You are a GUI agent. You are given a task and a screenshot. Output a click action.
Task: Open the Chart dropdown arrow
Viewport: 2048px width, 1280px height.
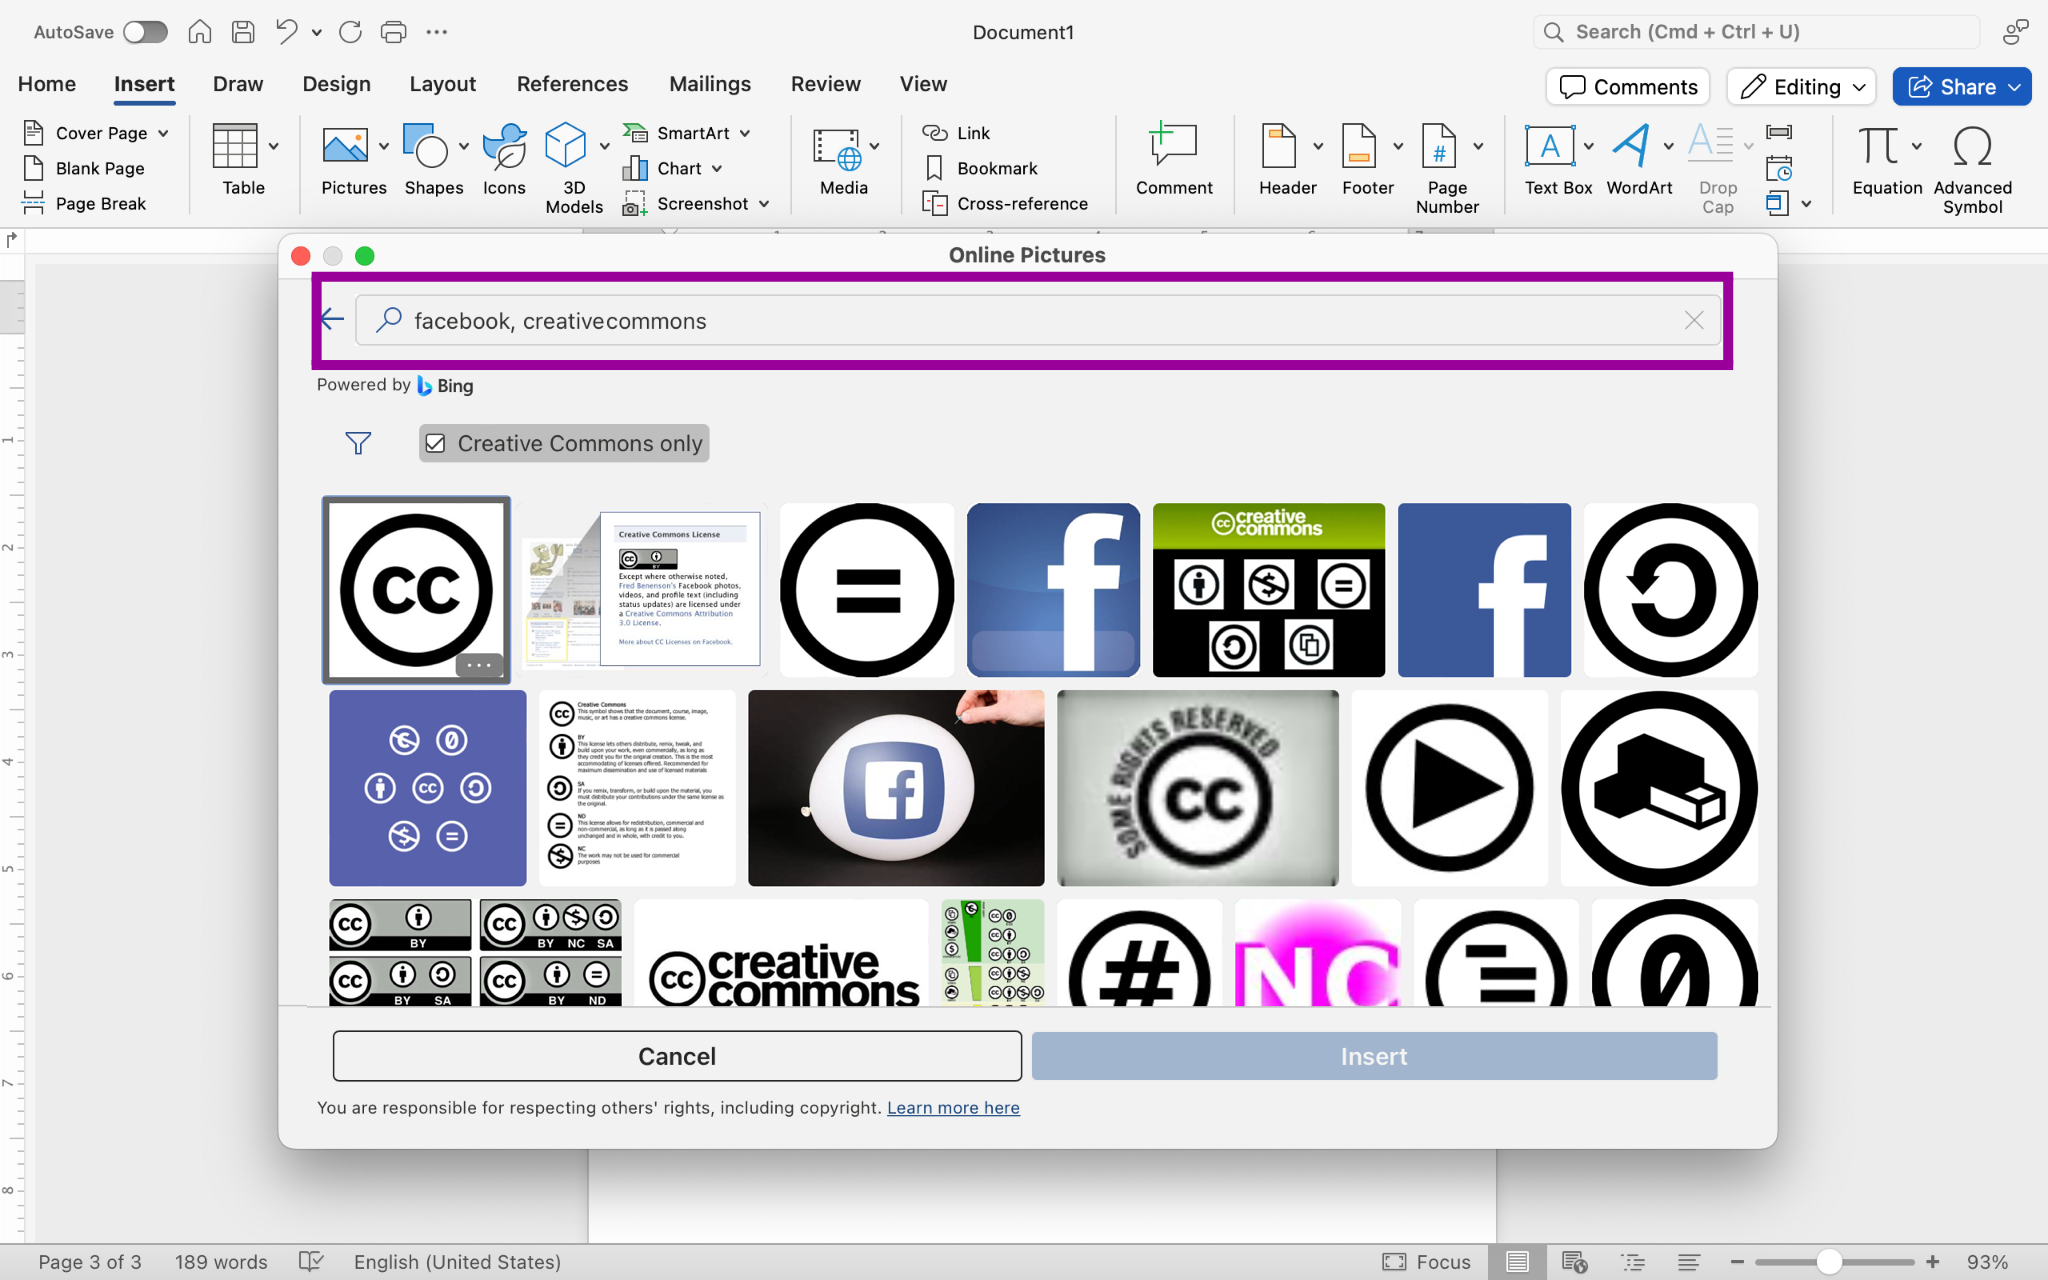pyautogui.click(x=717, y=168)
